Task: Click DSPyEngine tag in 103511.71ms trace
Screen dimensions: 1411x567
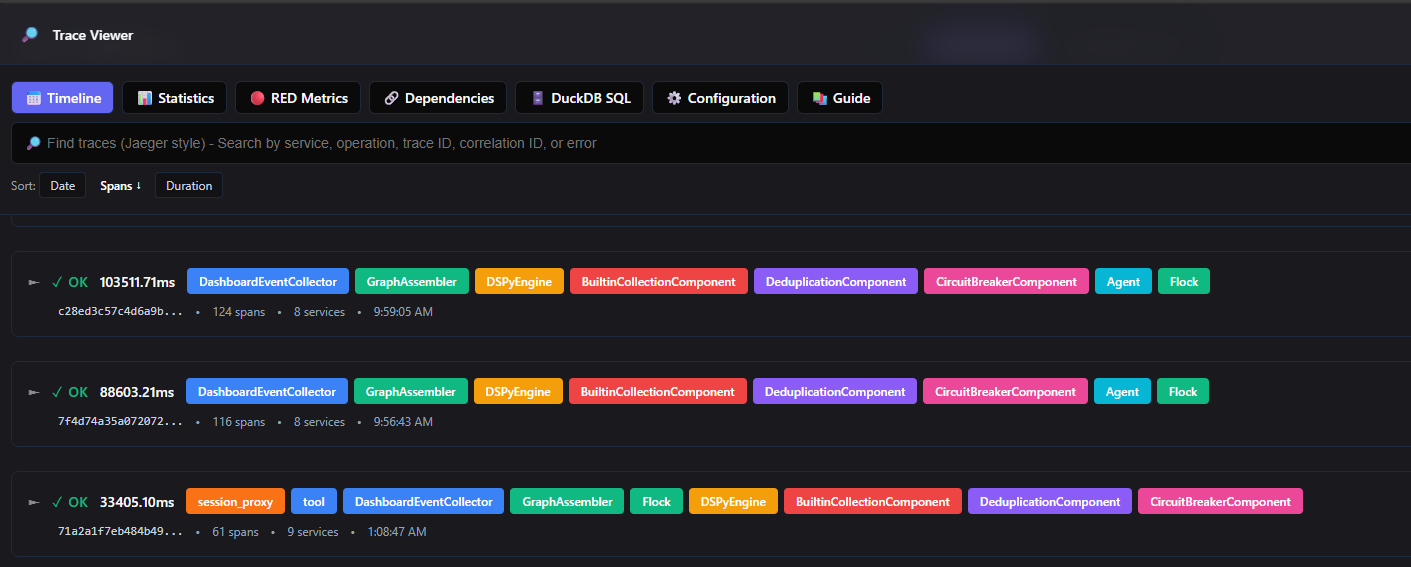Action: tap(519, 282)
